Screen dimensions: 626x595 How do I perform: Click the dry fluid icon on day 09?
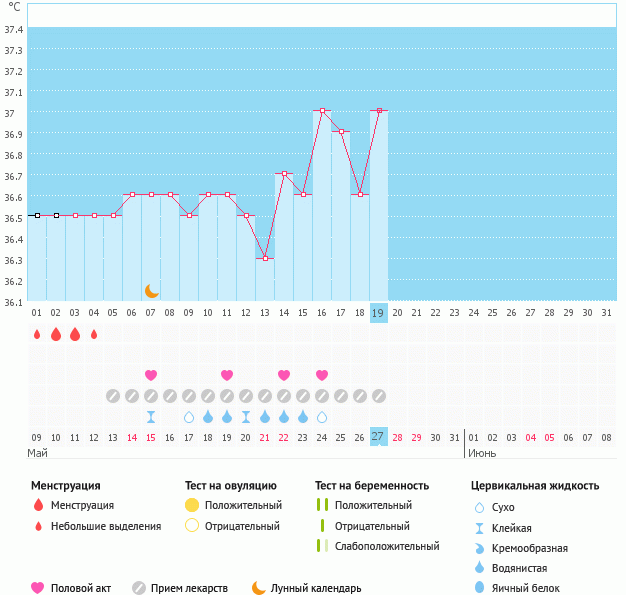pyautogui.click(x=189, y=417)
